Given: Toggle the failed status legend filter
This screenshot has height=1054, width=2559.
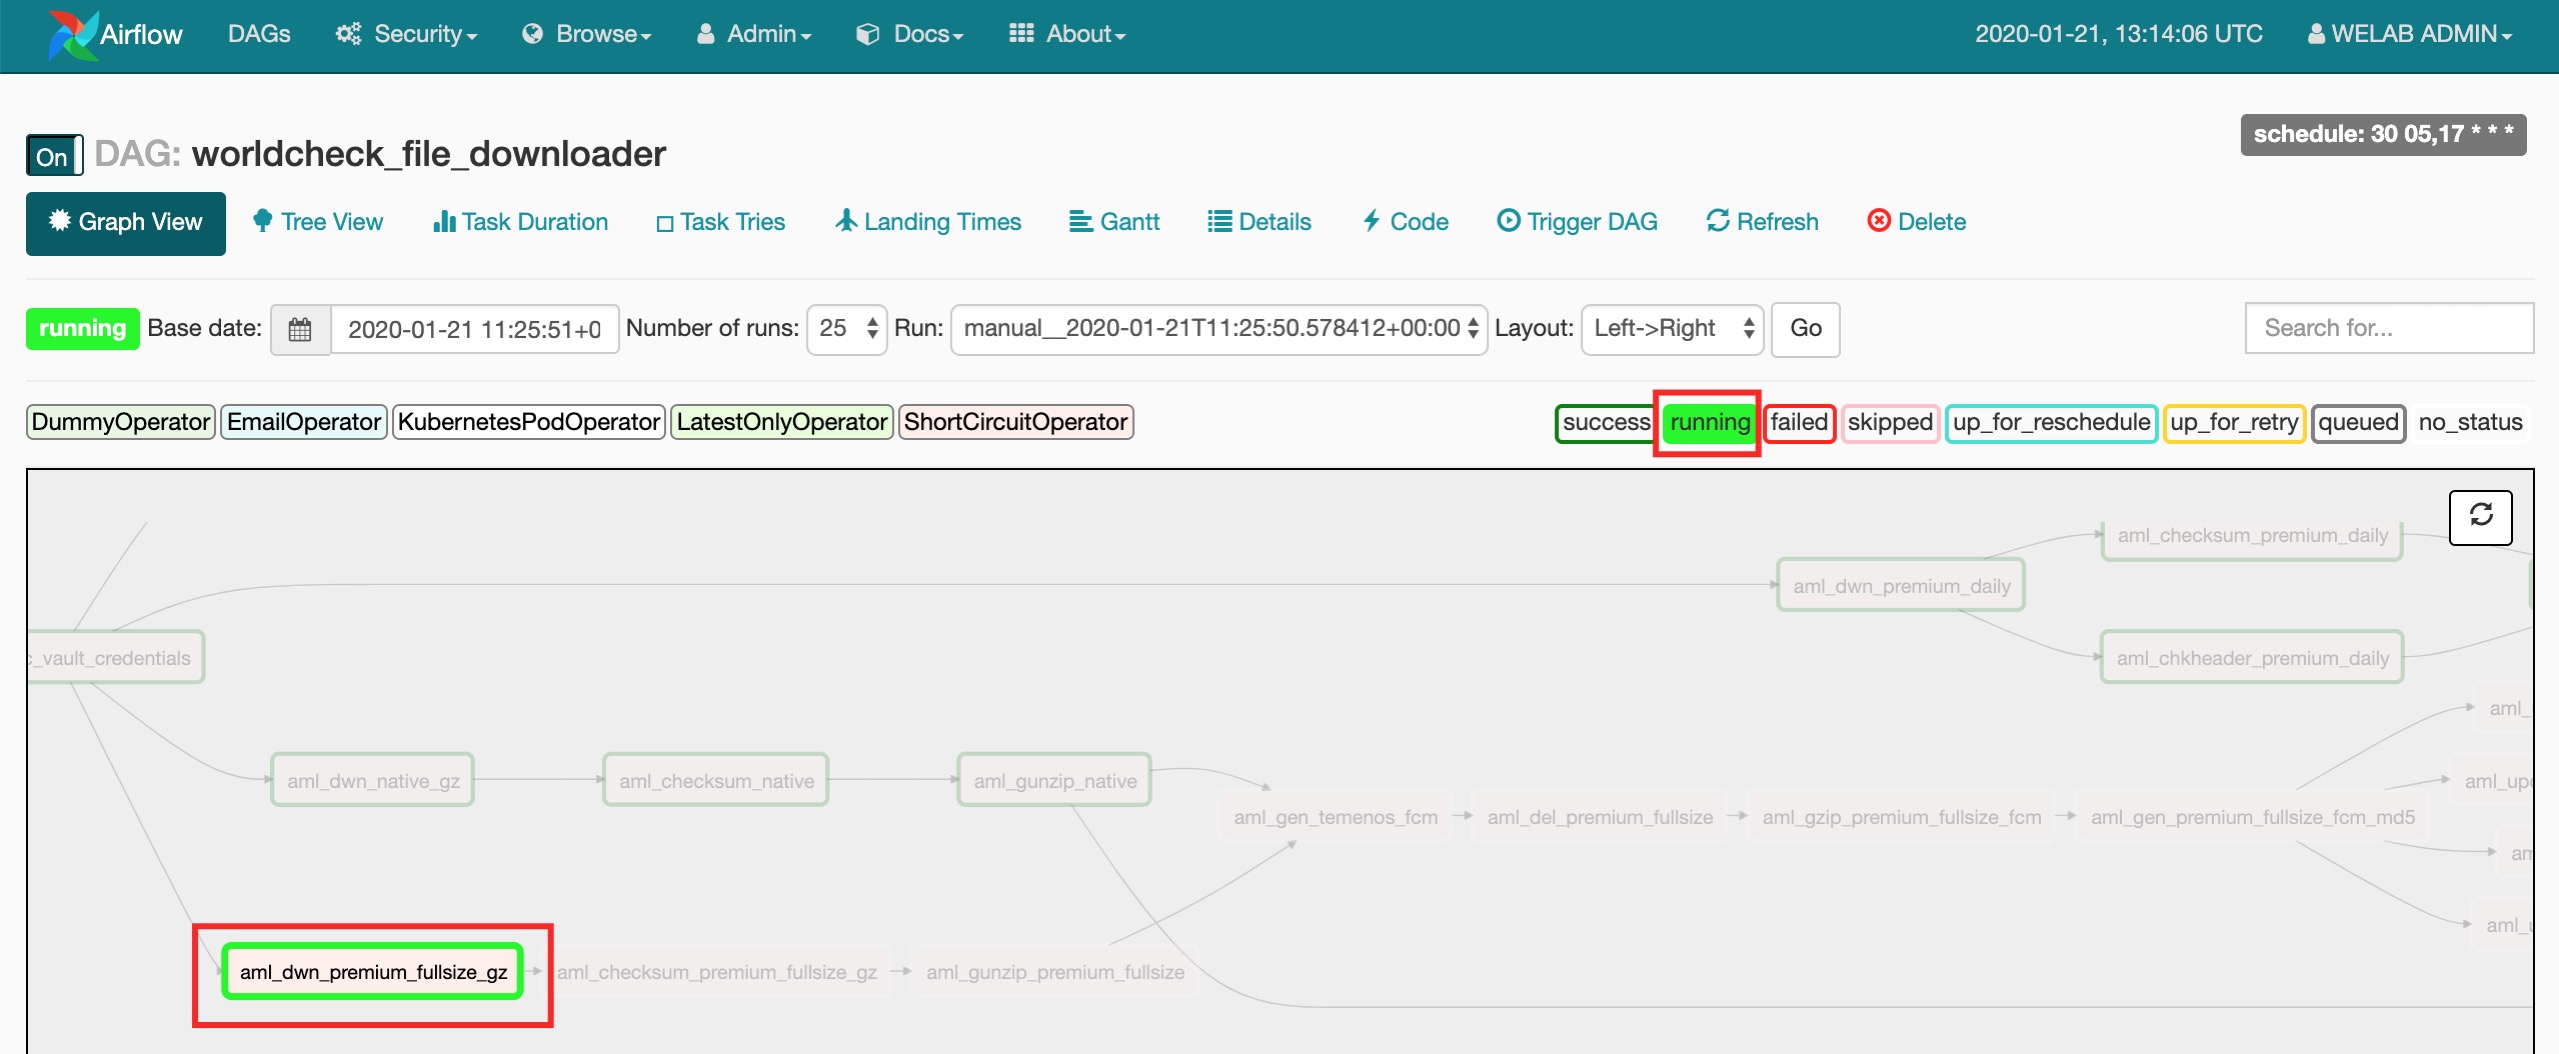Looking at the screenshot, I should tap(1798, 422).
